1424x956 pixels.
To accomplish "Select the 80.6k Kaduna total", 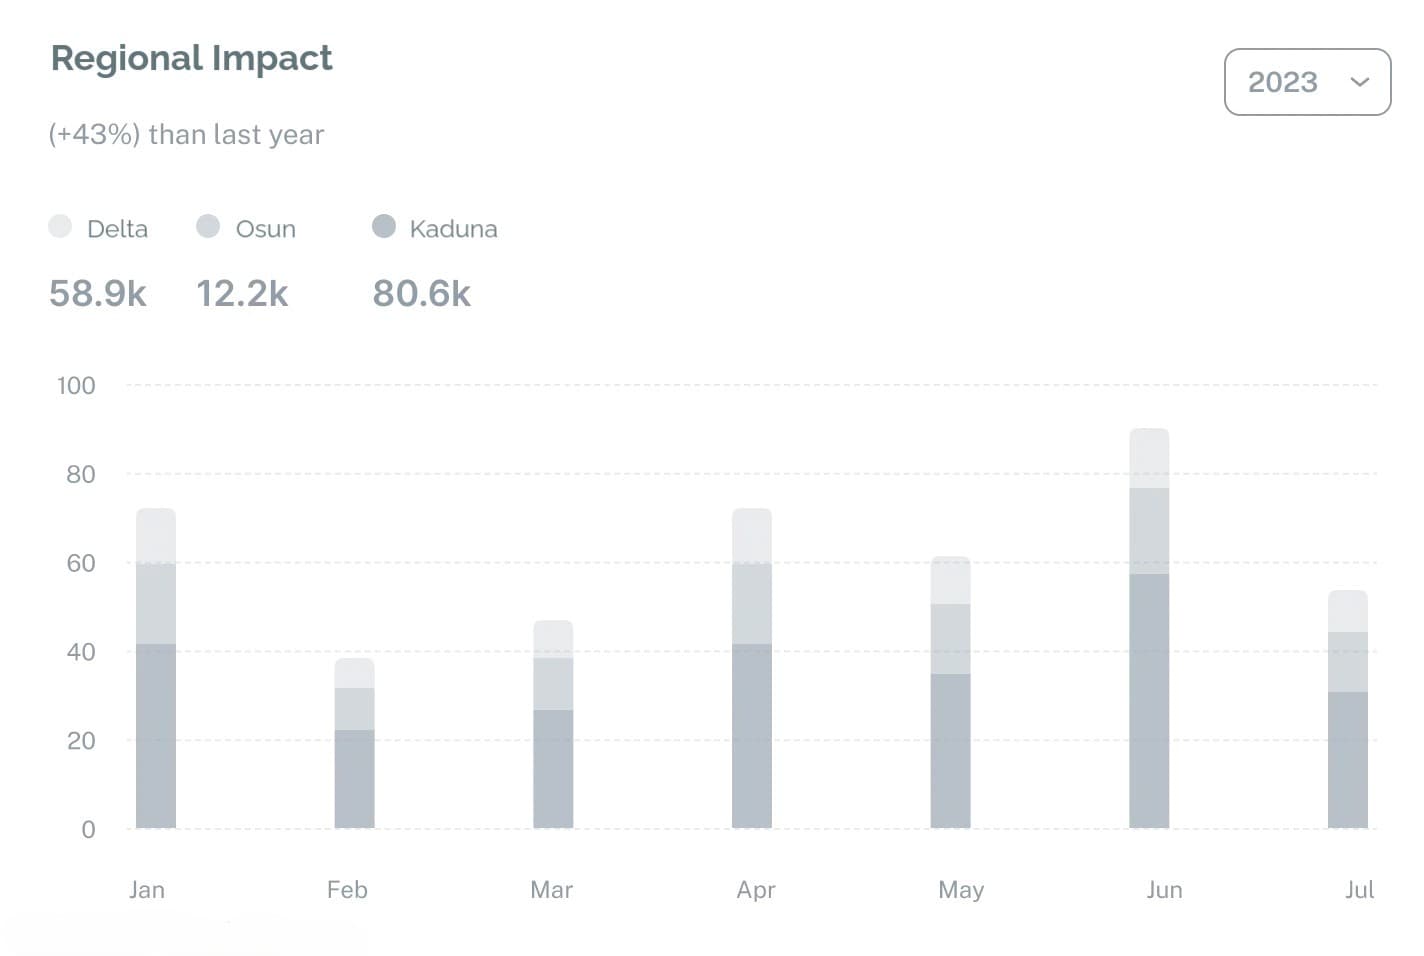I will tap(421, 293).
